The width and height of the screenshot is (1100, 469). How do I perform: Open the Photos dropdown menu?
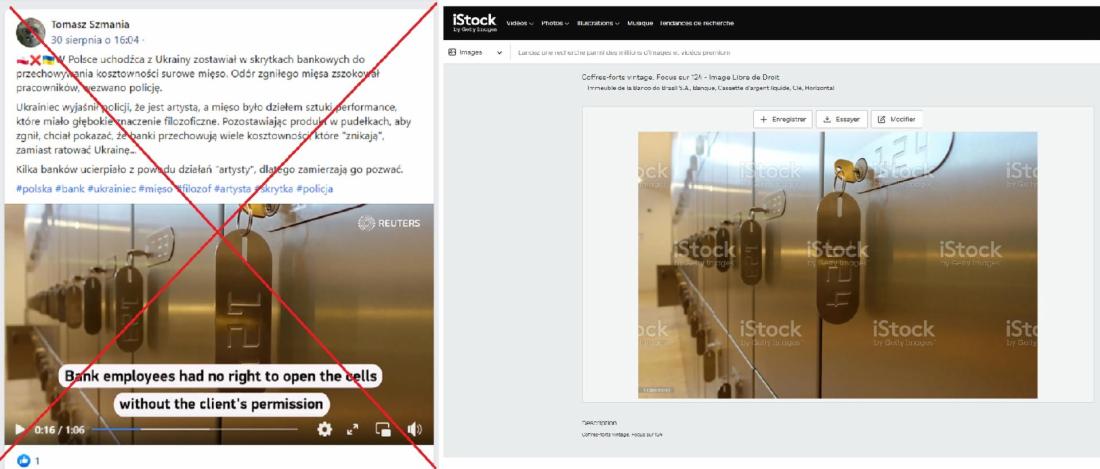[555, 23]
